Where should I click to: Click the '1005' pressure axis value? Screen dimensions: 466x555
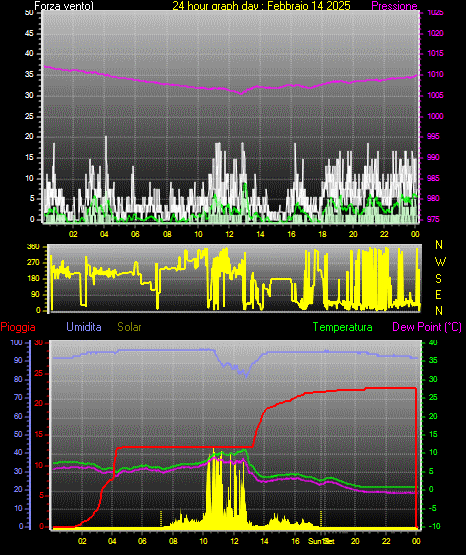click(435, 95)
